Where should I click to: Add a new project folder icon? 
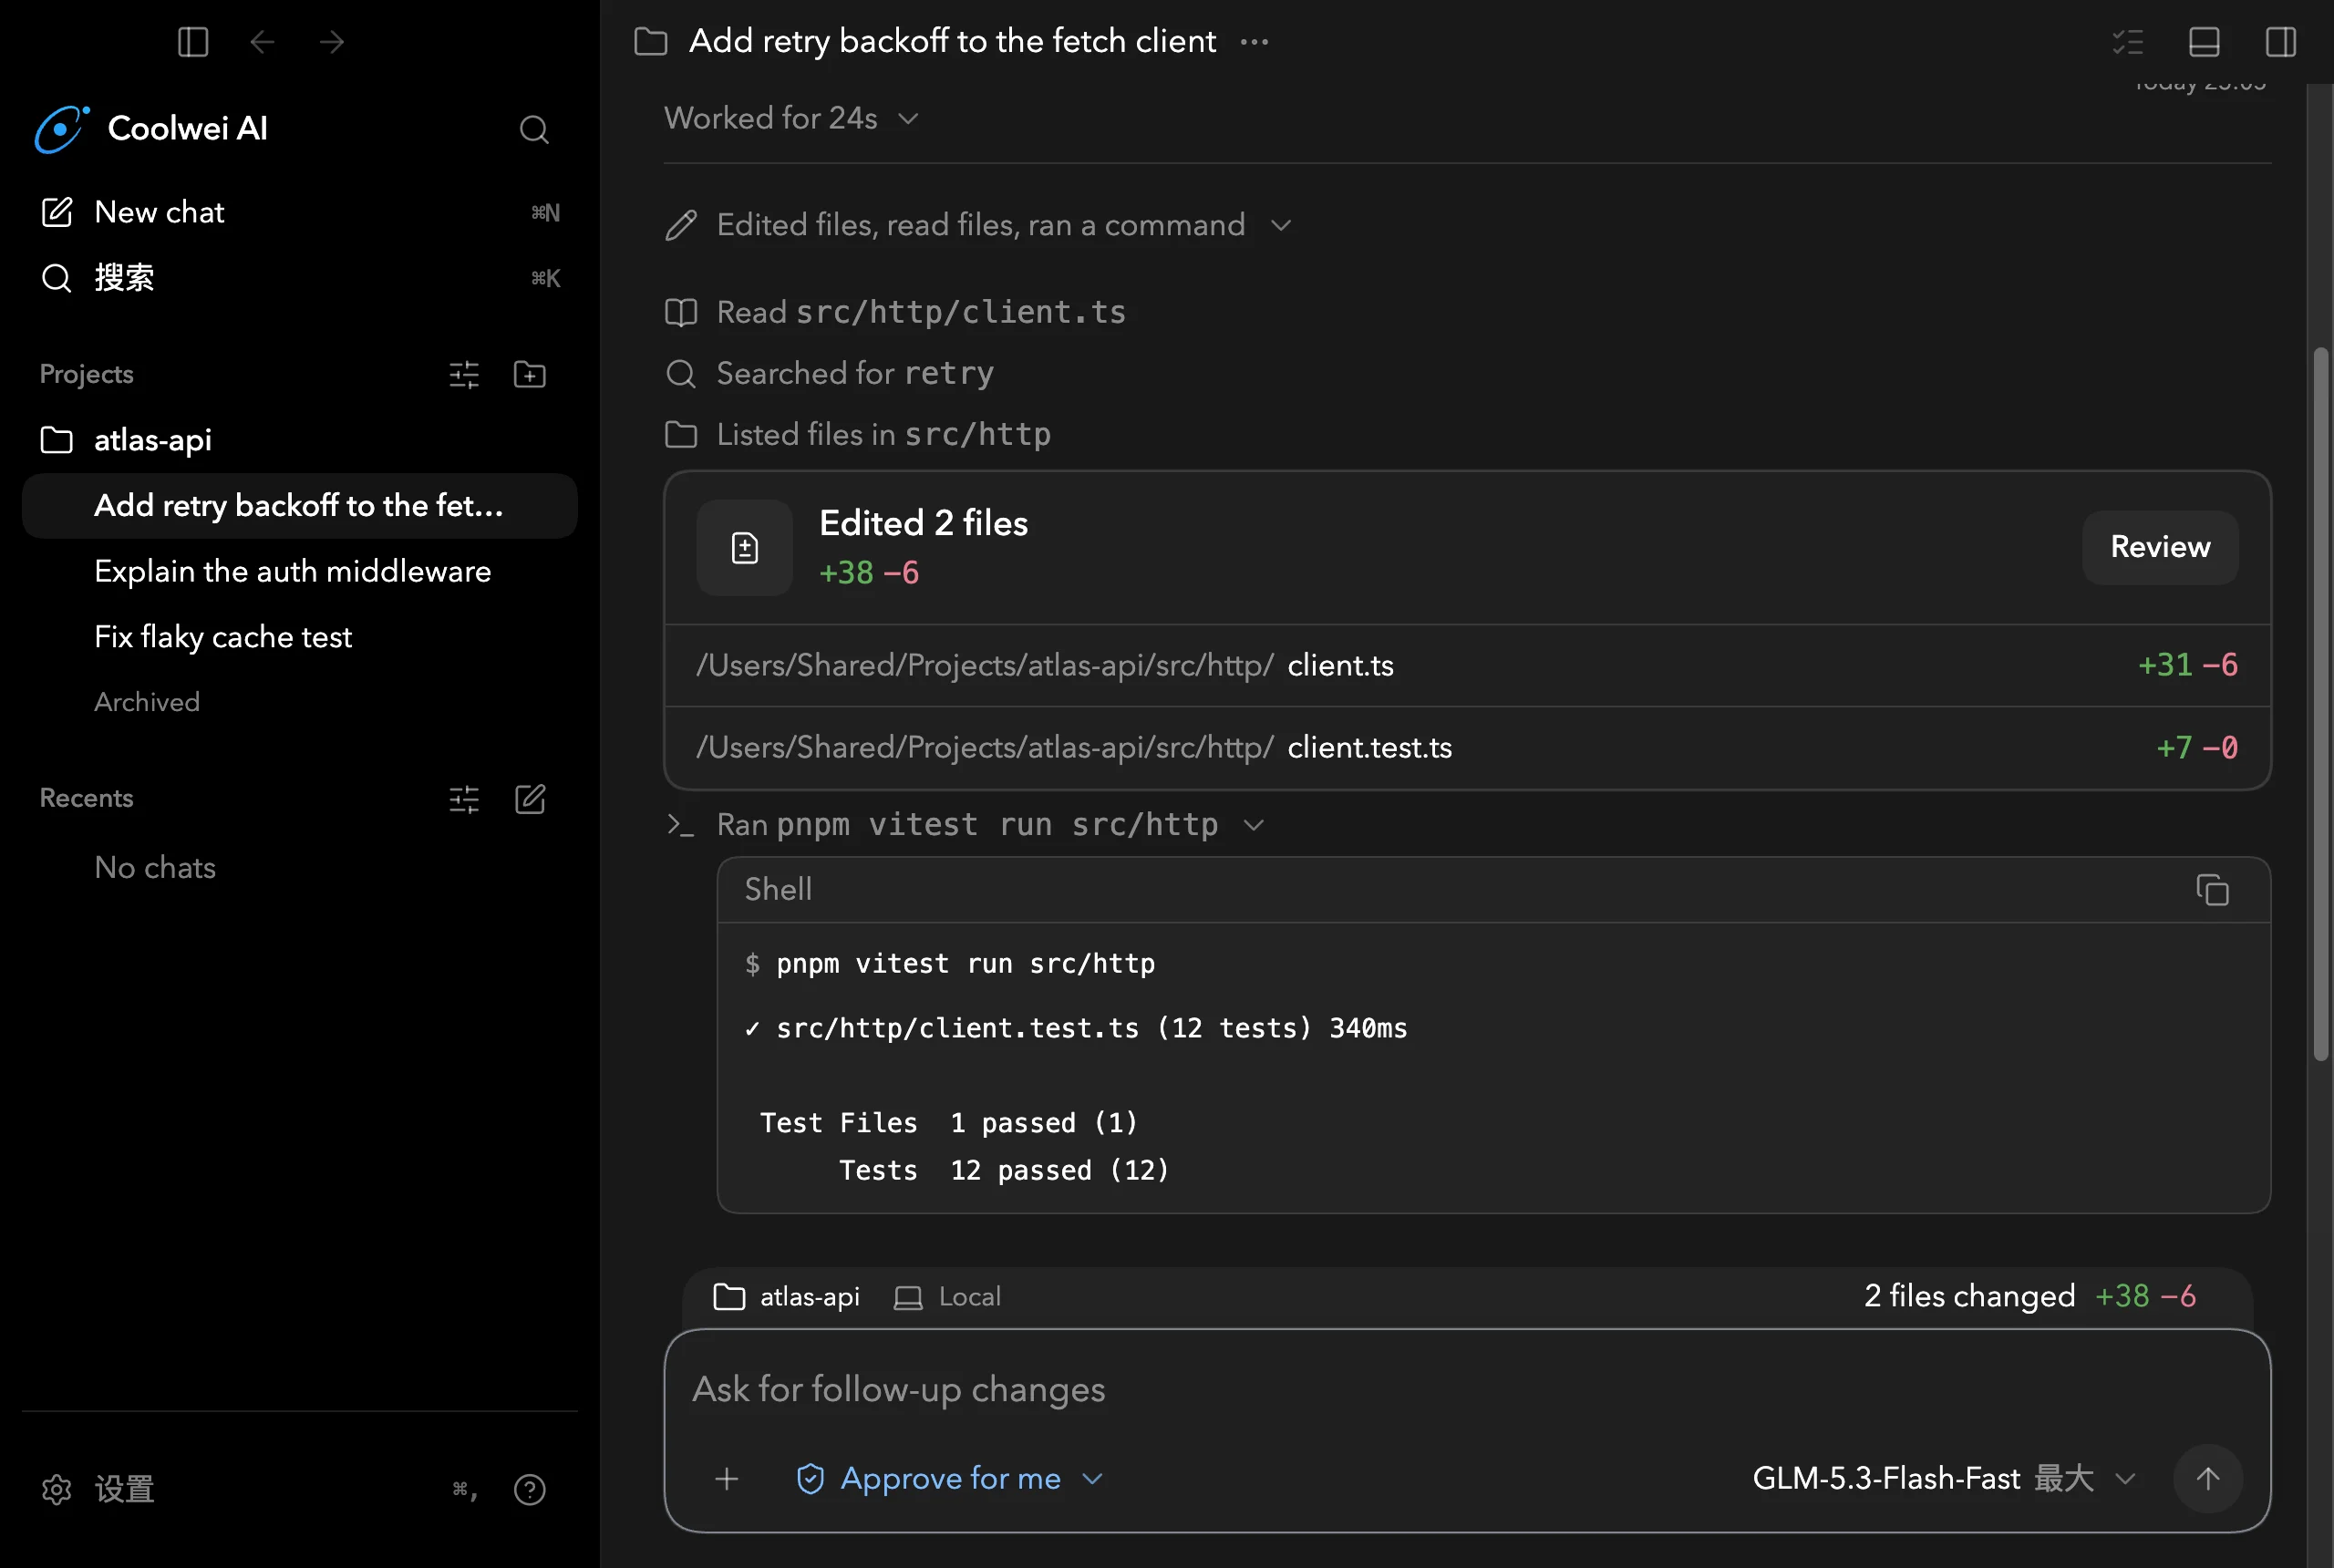point(530,374)
